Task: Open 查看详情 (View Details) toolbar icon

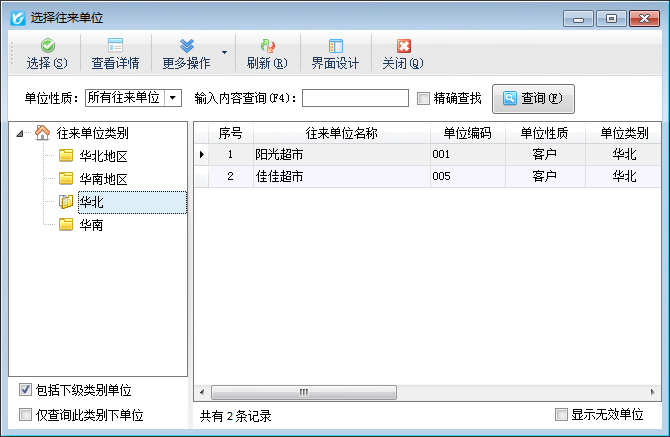Action: point(115,46)
